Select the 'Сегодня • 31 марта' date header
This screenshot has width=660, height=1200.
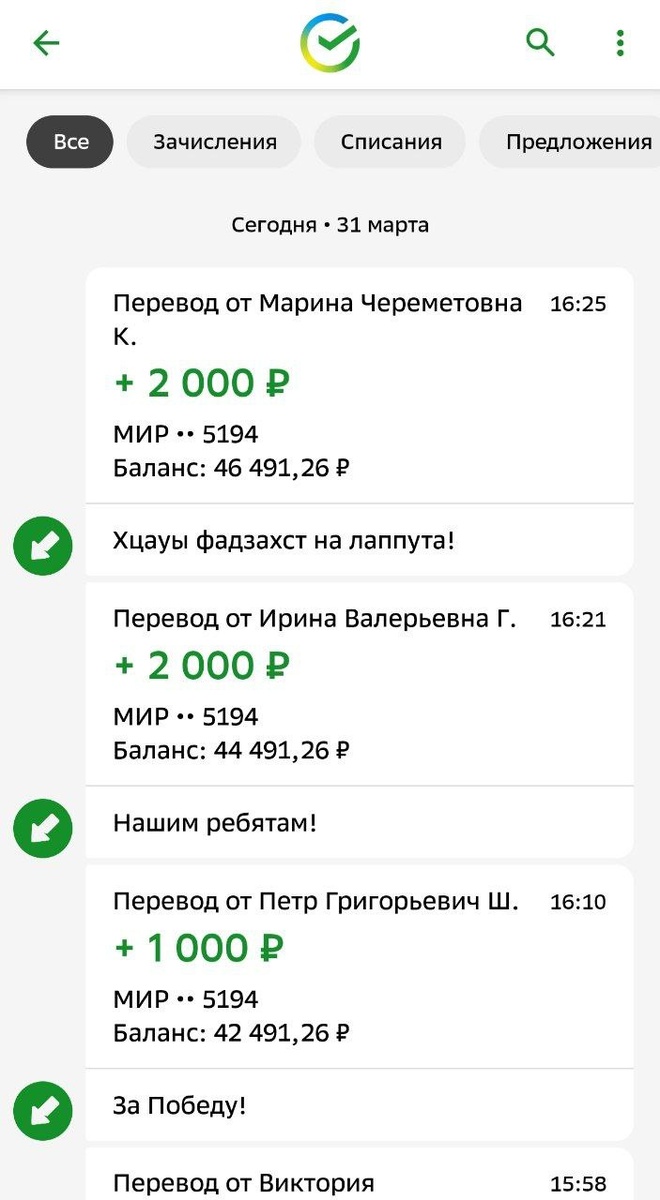pyautogui.click(x=330, y=224)
